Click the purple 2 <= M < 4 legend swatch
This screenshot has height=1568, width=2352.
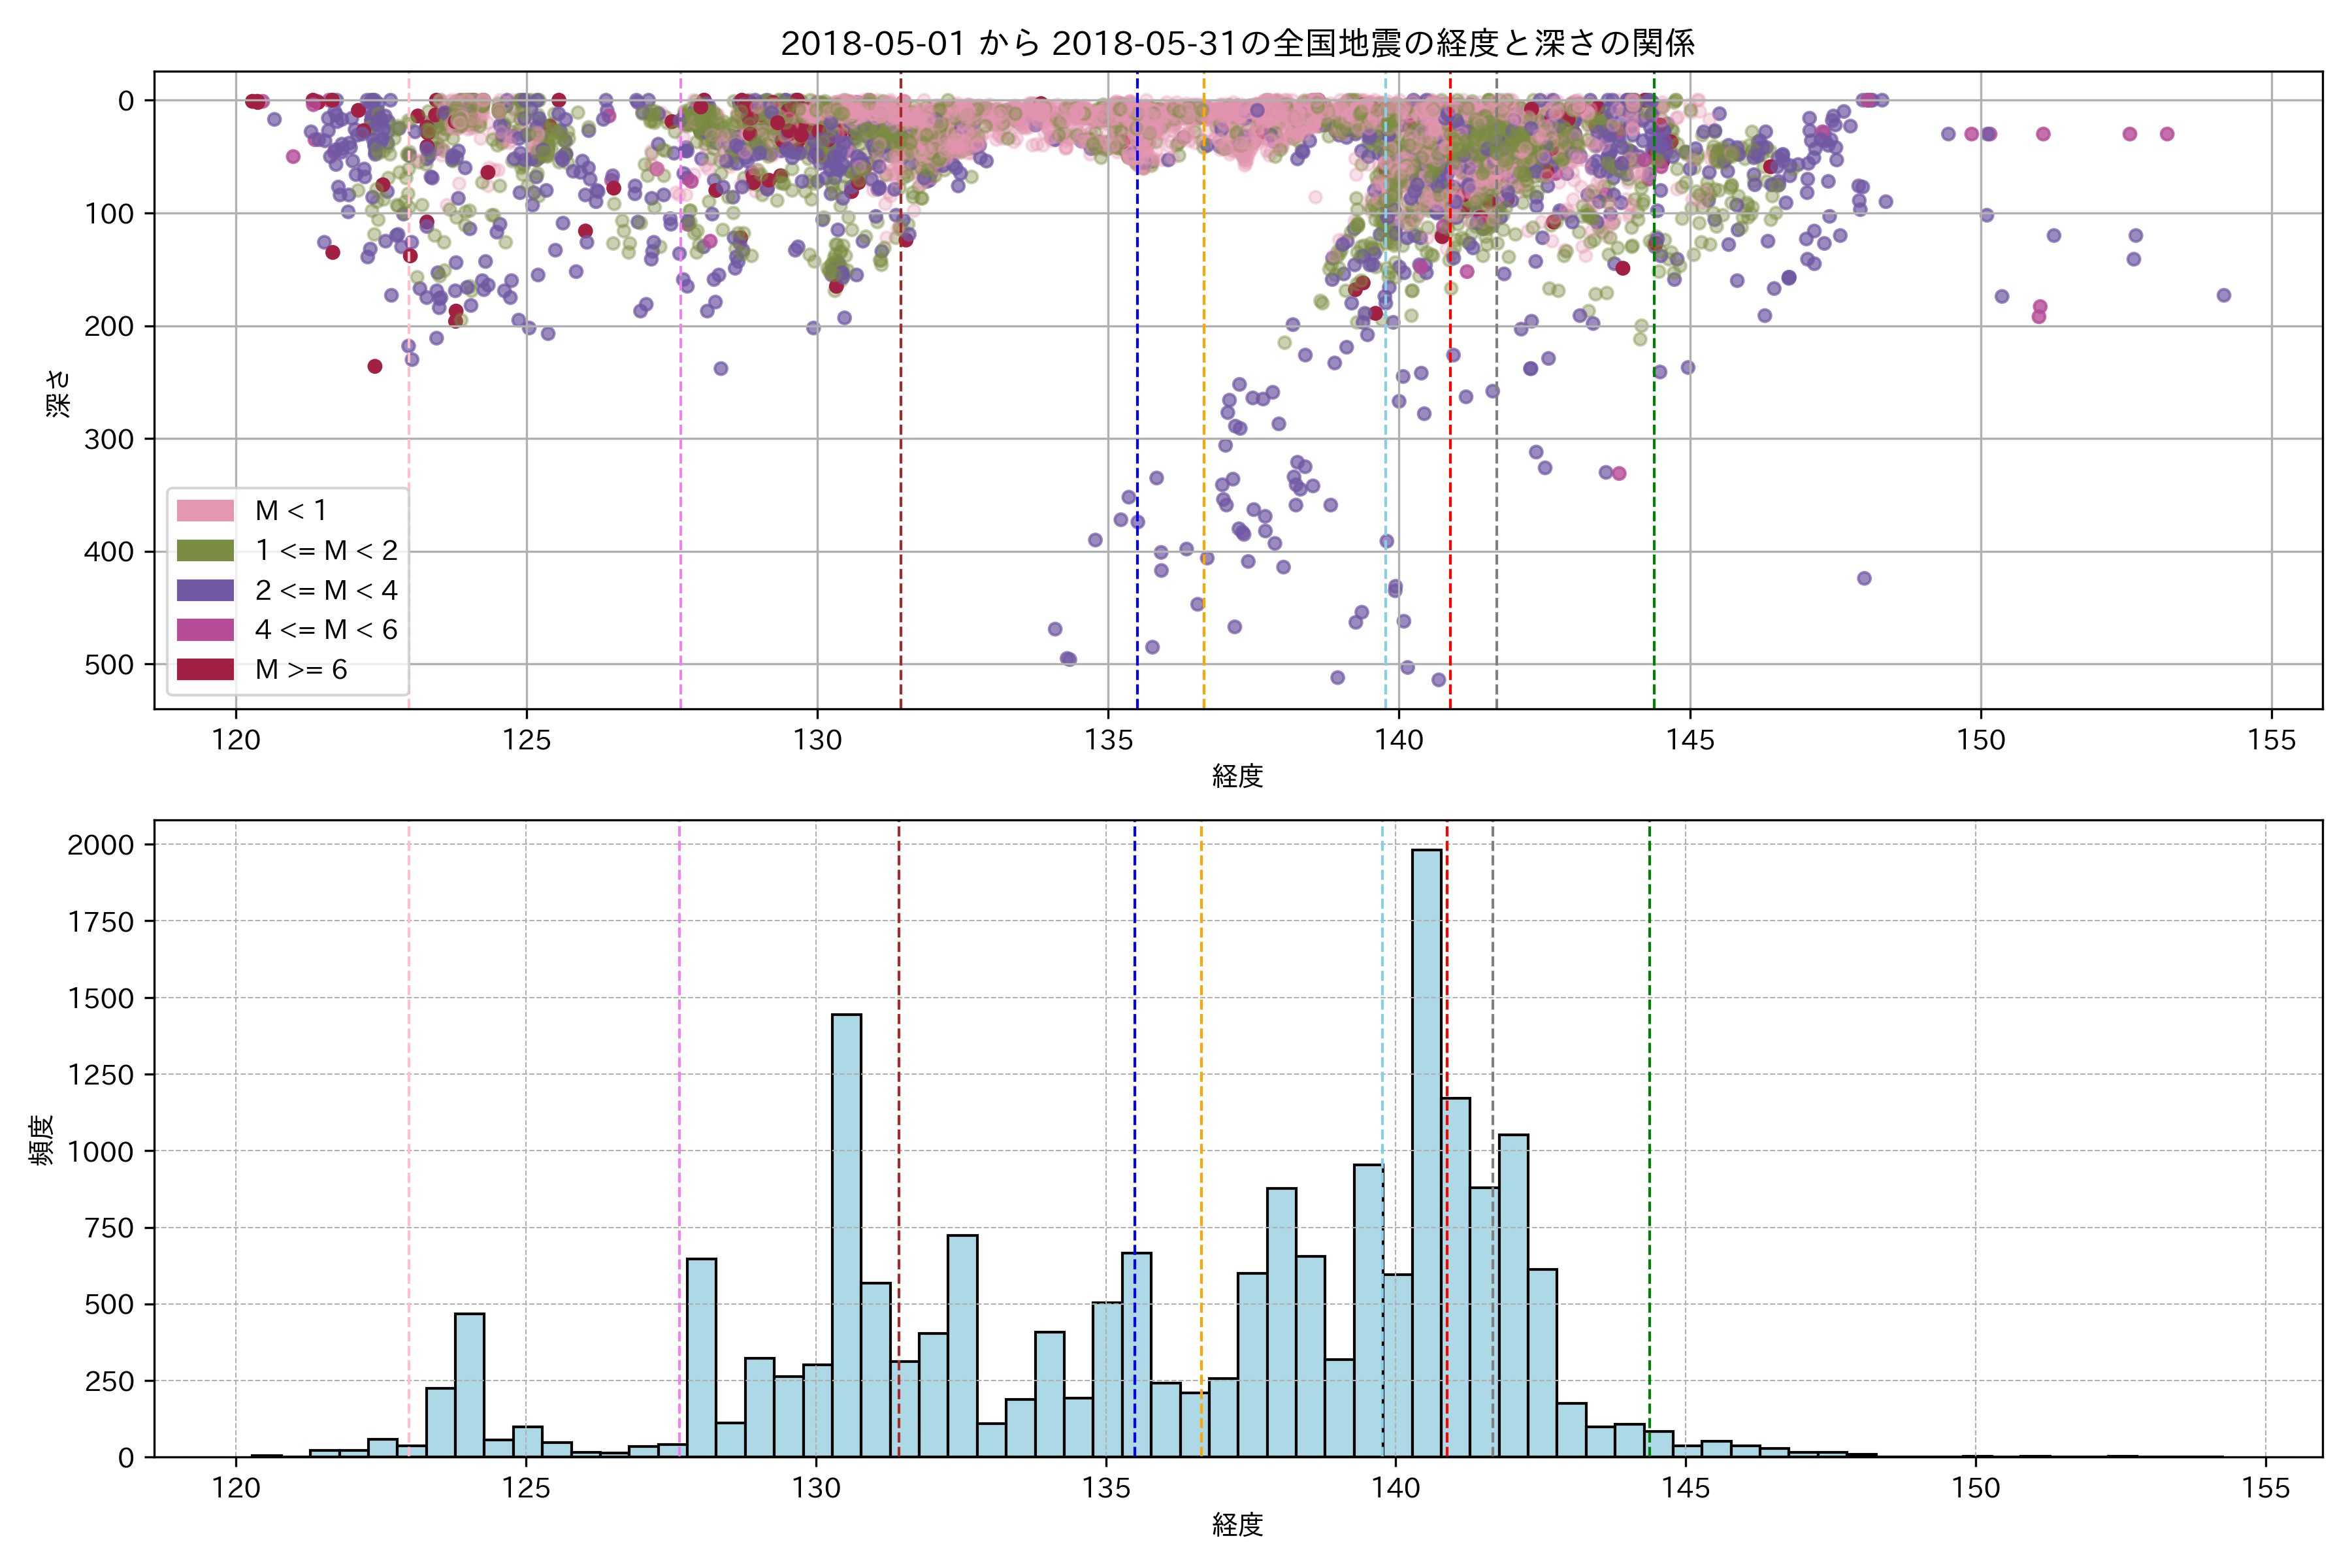205,590
